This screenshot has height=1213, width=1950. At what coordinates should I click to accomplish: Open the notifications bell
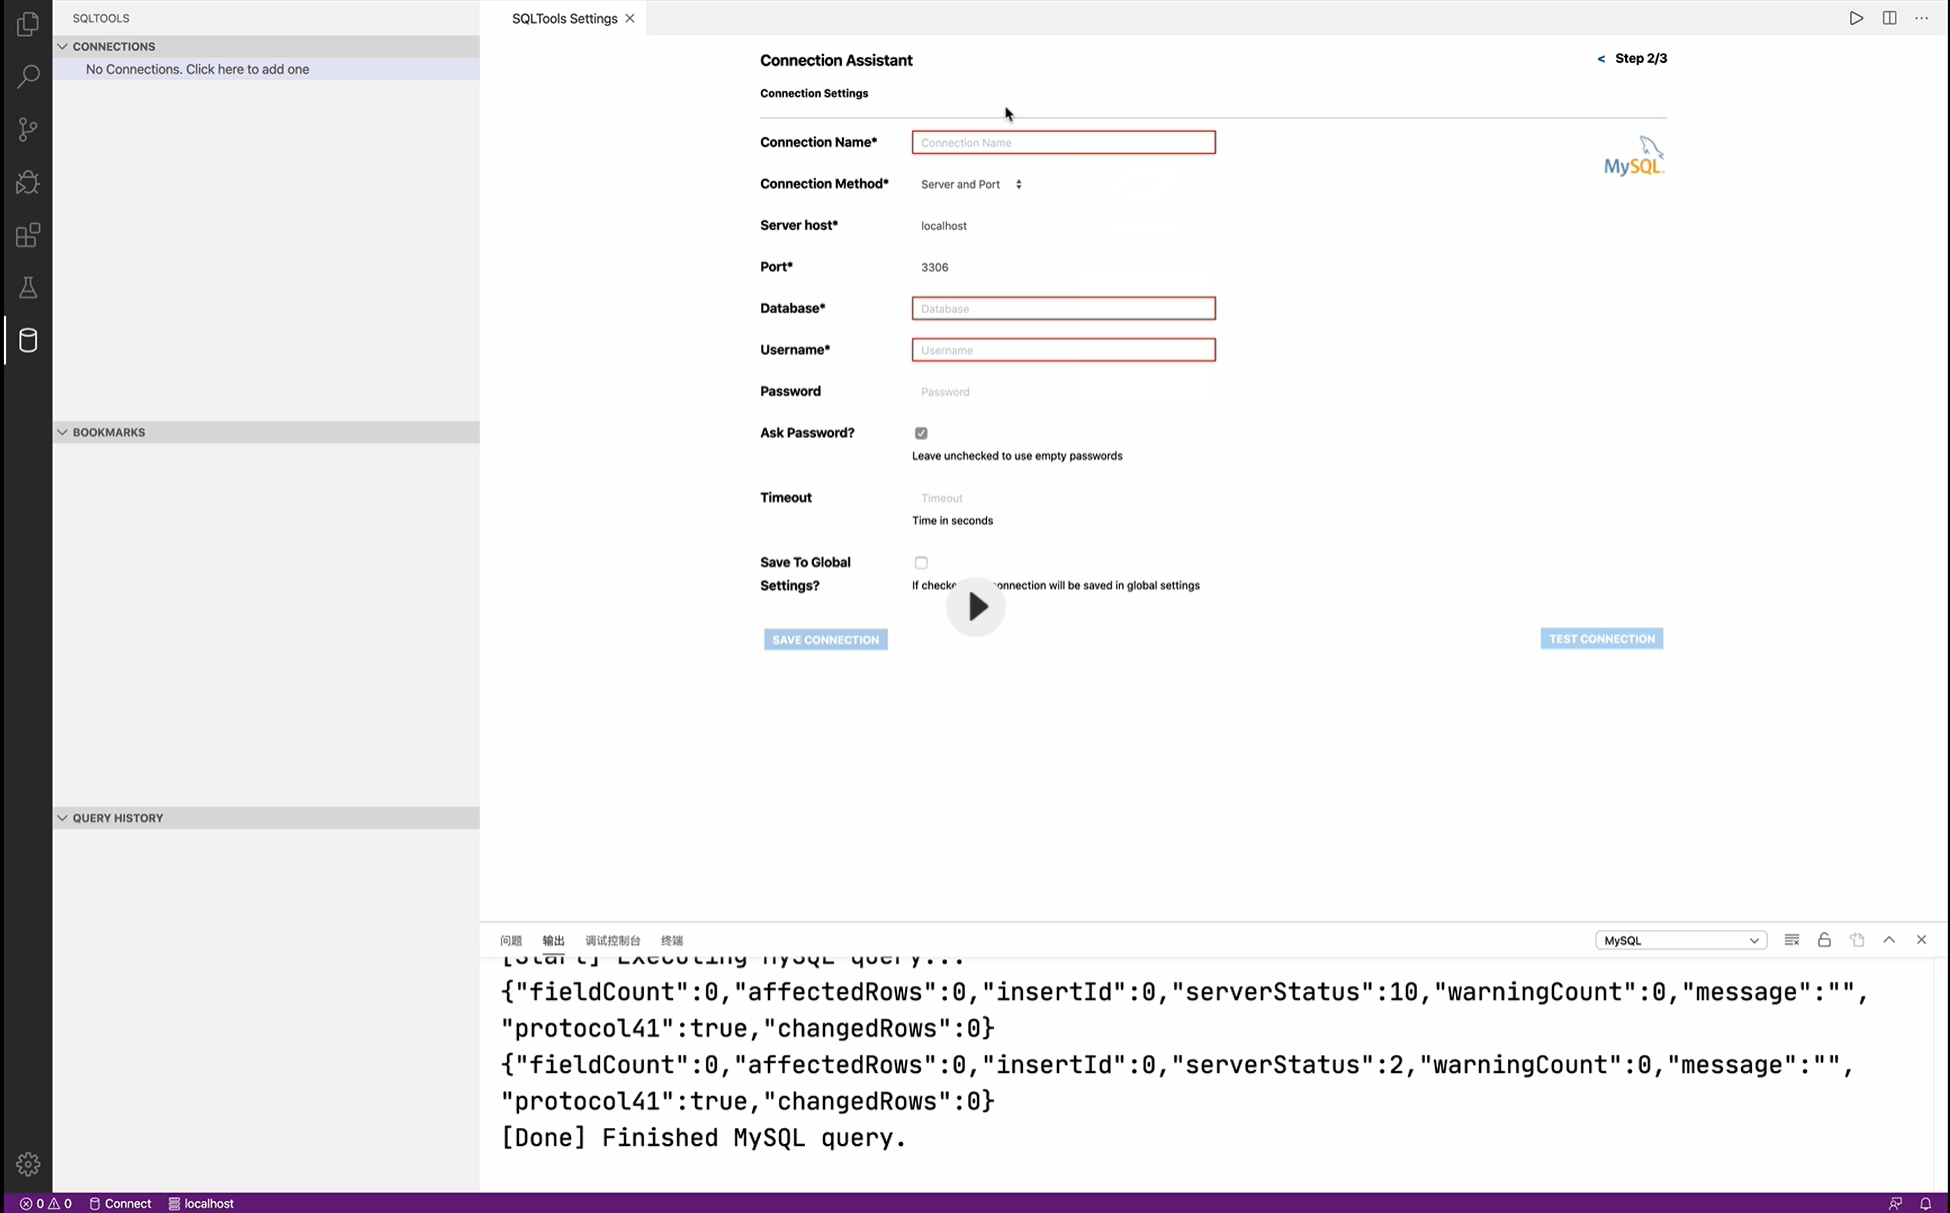coord(1925,1203)
